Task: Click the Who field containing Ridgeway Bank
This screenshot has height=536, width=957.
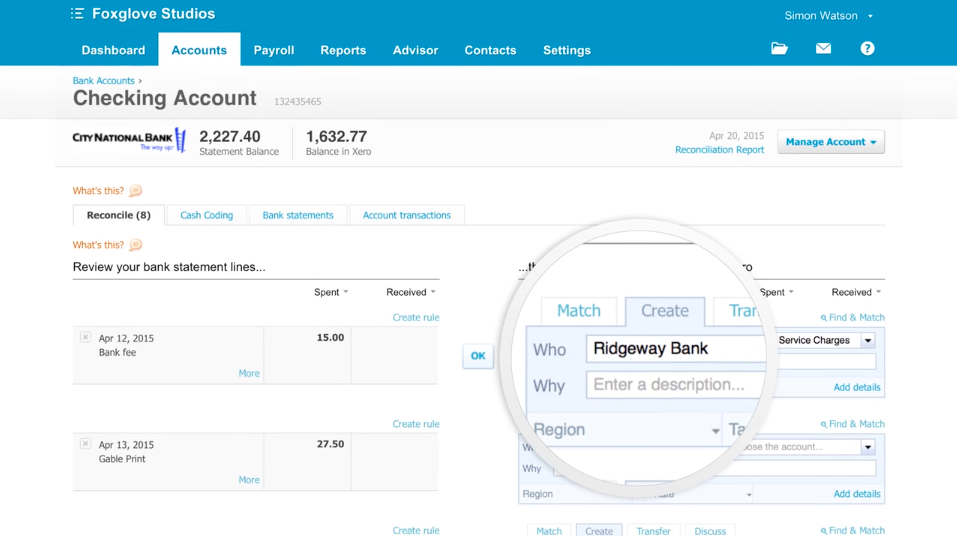Action: coord(676,349)
